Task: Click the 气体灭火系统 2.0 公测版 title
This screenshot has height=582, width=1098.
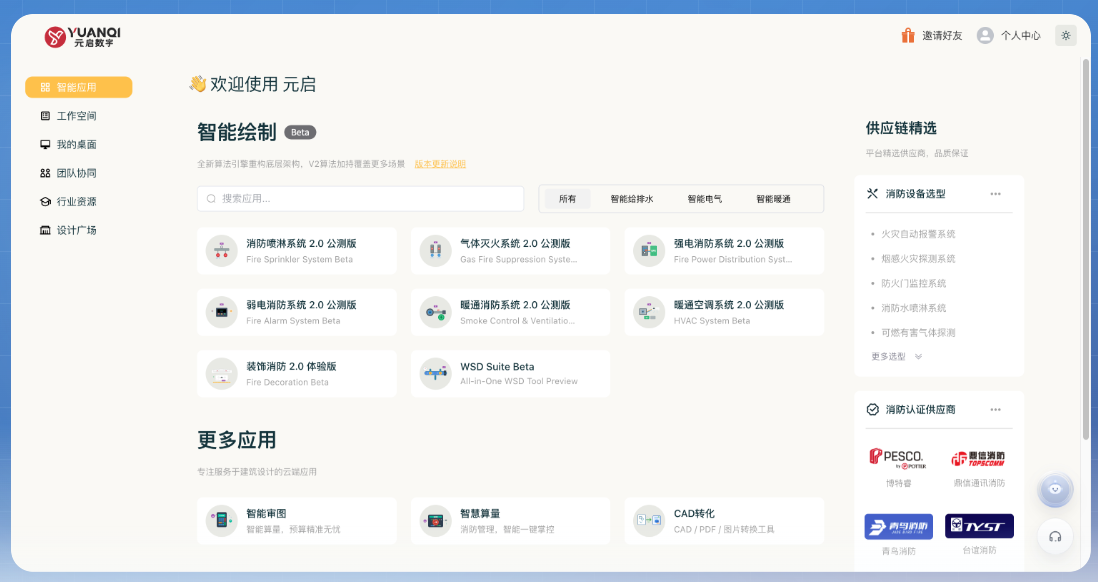Action: pyautogui.click(x=515, y=244)
